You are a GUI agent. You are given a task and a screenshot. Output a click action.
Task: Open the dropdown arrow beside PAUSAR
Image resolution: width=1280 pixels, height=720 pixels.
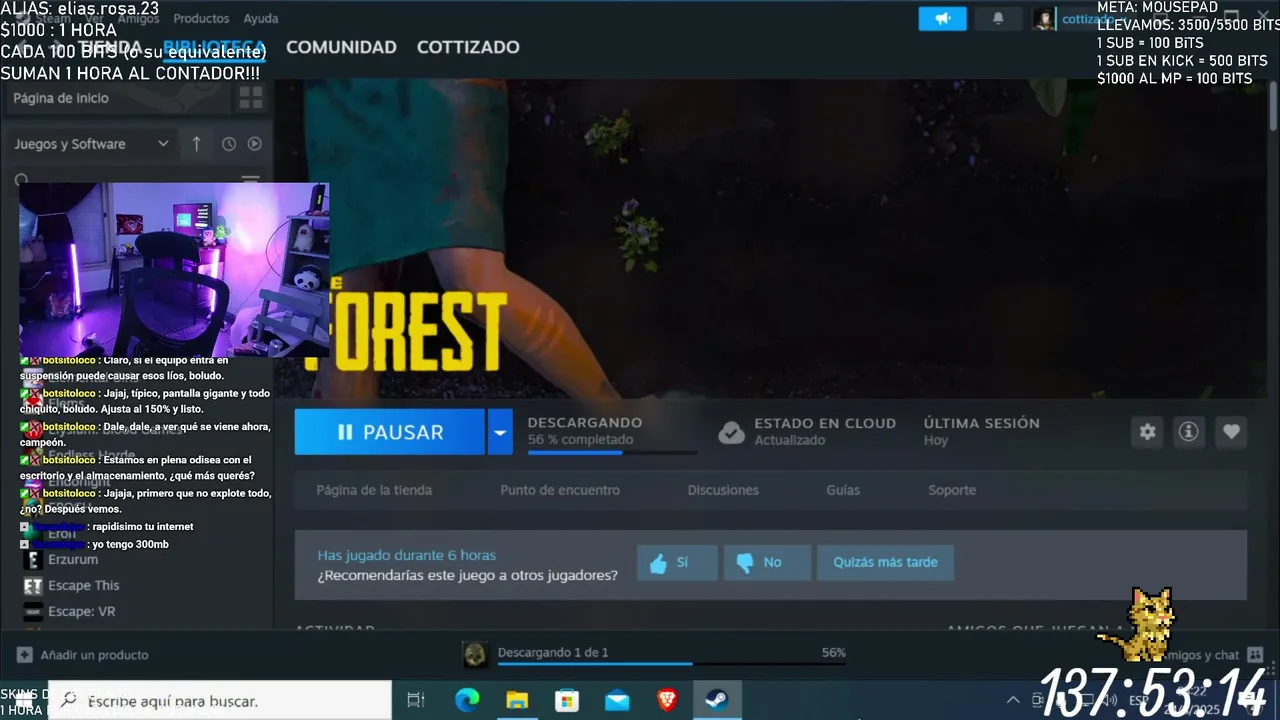500,432
